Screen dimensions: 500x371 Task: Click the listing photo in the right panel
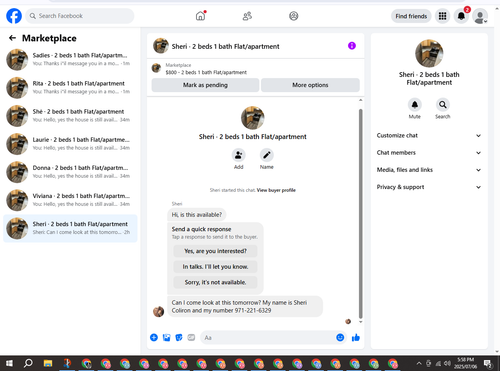(429, 53)
